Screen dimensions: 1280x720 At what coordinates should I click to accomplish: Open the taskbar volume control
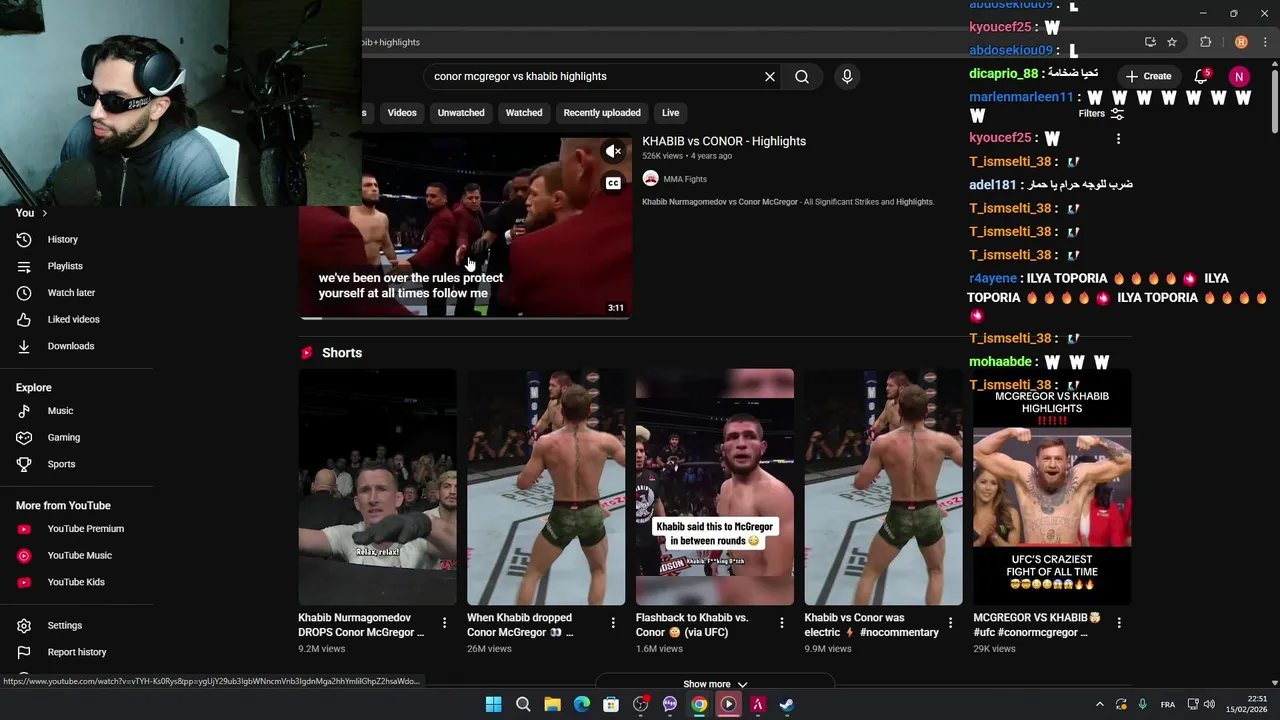(x=1209, y=705)
